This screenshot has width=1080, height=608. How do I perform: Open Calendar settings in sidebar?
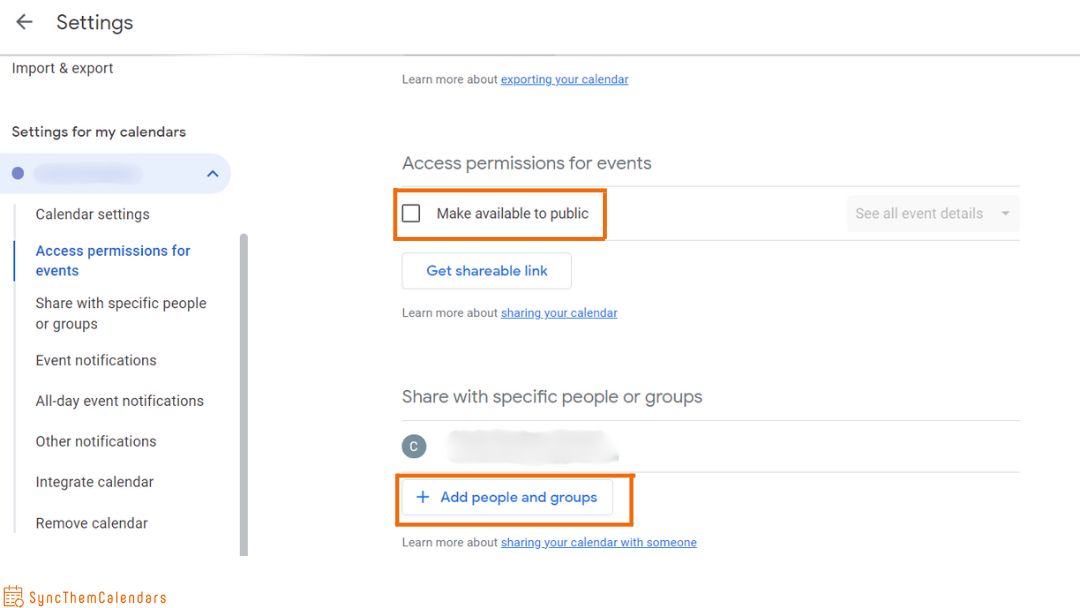pyautogui.click(x=92, y=214)
